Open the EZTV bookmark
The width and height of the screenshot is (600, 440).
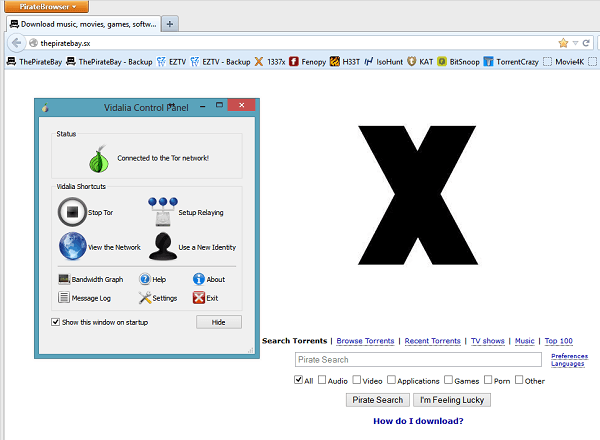point(171,62)
